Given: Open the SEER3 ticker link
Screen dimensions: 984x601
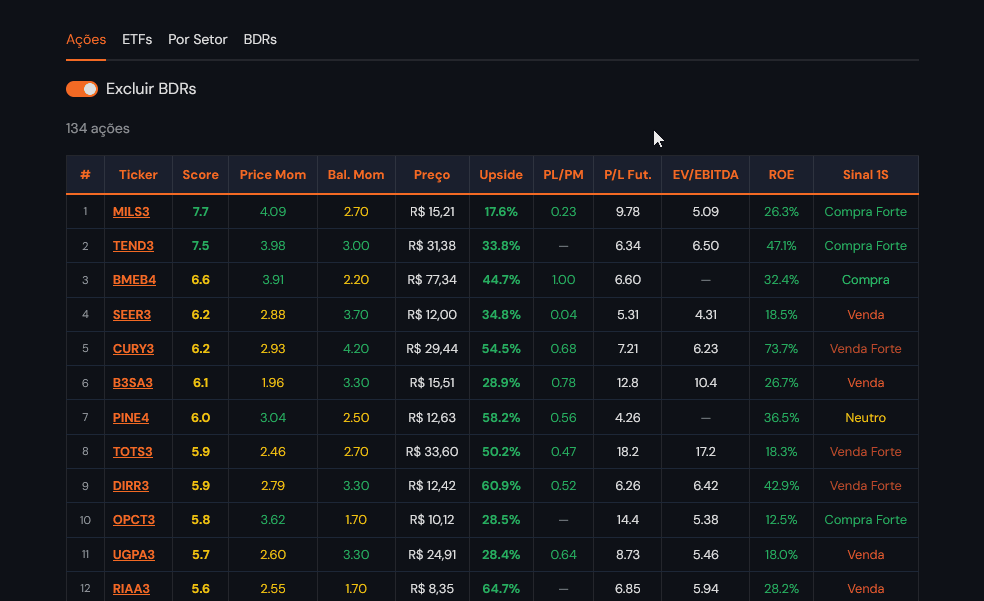Looking at the screenshot, I should (x=132, y=315).
